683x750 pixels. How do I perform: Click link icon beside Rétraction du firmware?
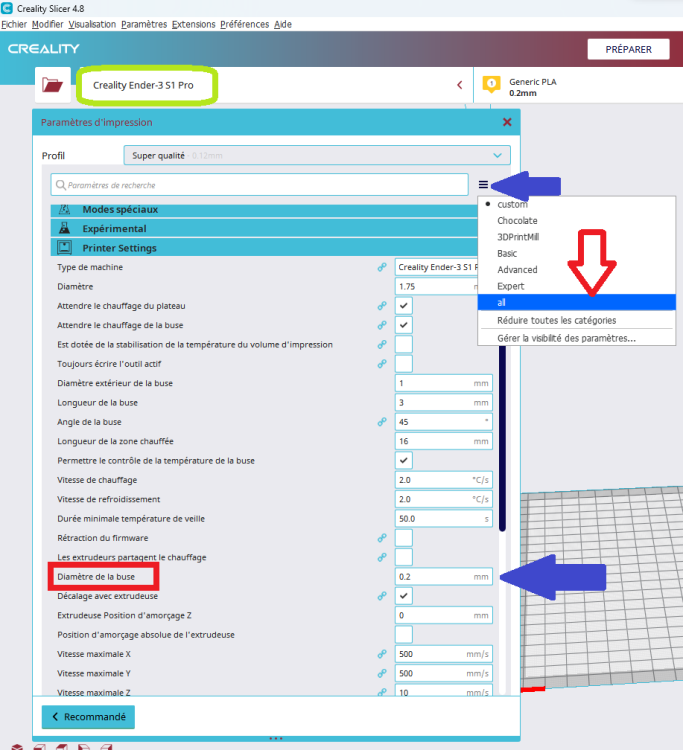pyautogui.click(x=382, y=538)
